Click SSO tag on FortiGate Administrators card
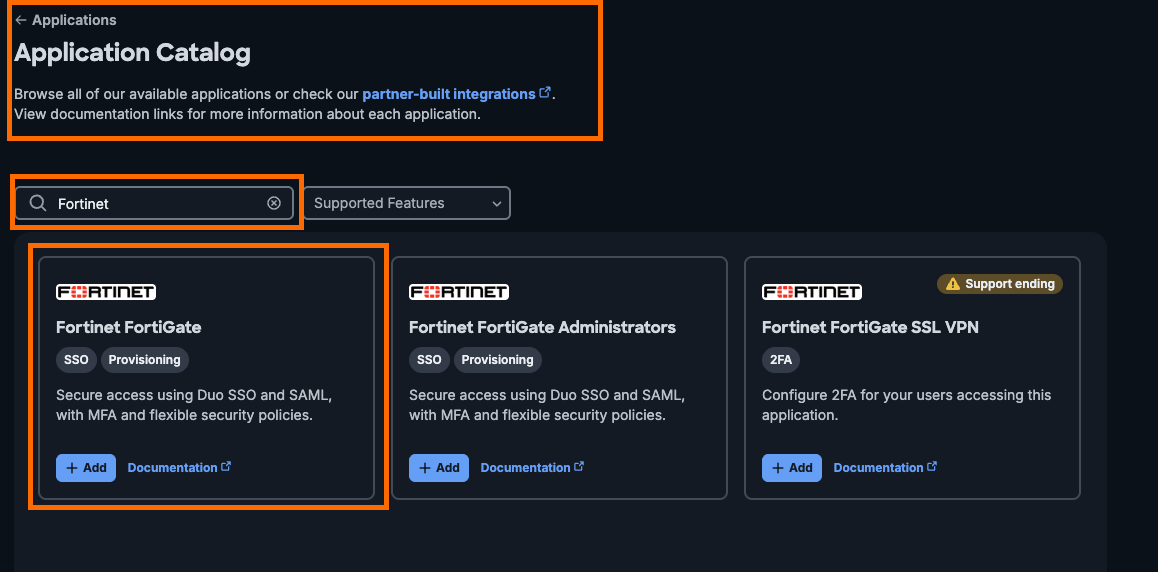 point(429,359)
